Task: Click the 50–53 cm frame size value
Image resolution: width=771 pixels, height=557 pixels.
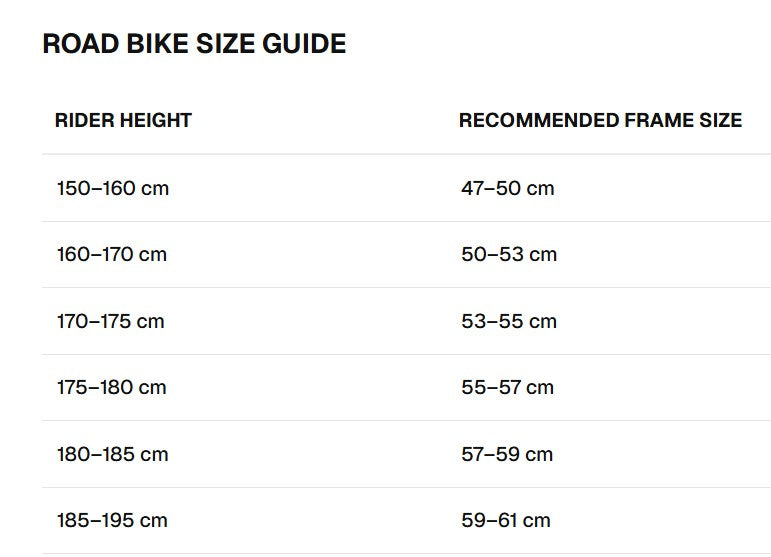Action: [x=509, y=254]
